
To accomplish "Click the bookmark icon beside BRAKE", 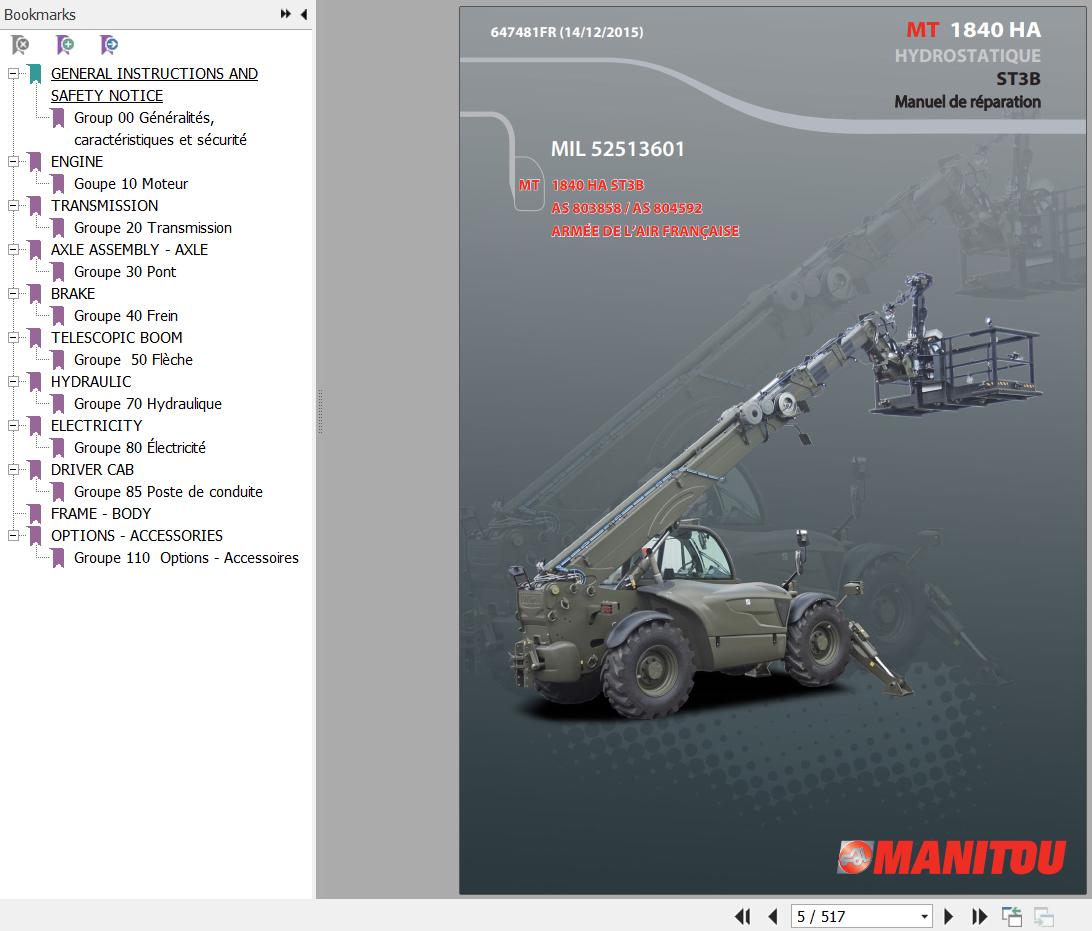I will point(35,294).
